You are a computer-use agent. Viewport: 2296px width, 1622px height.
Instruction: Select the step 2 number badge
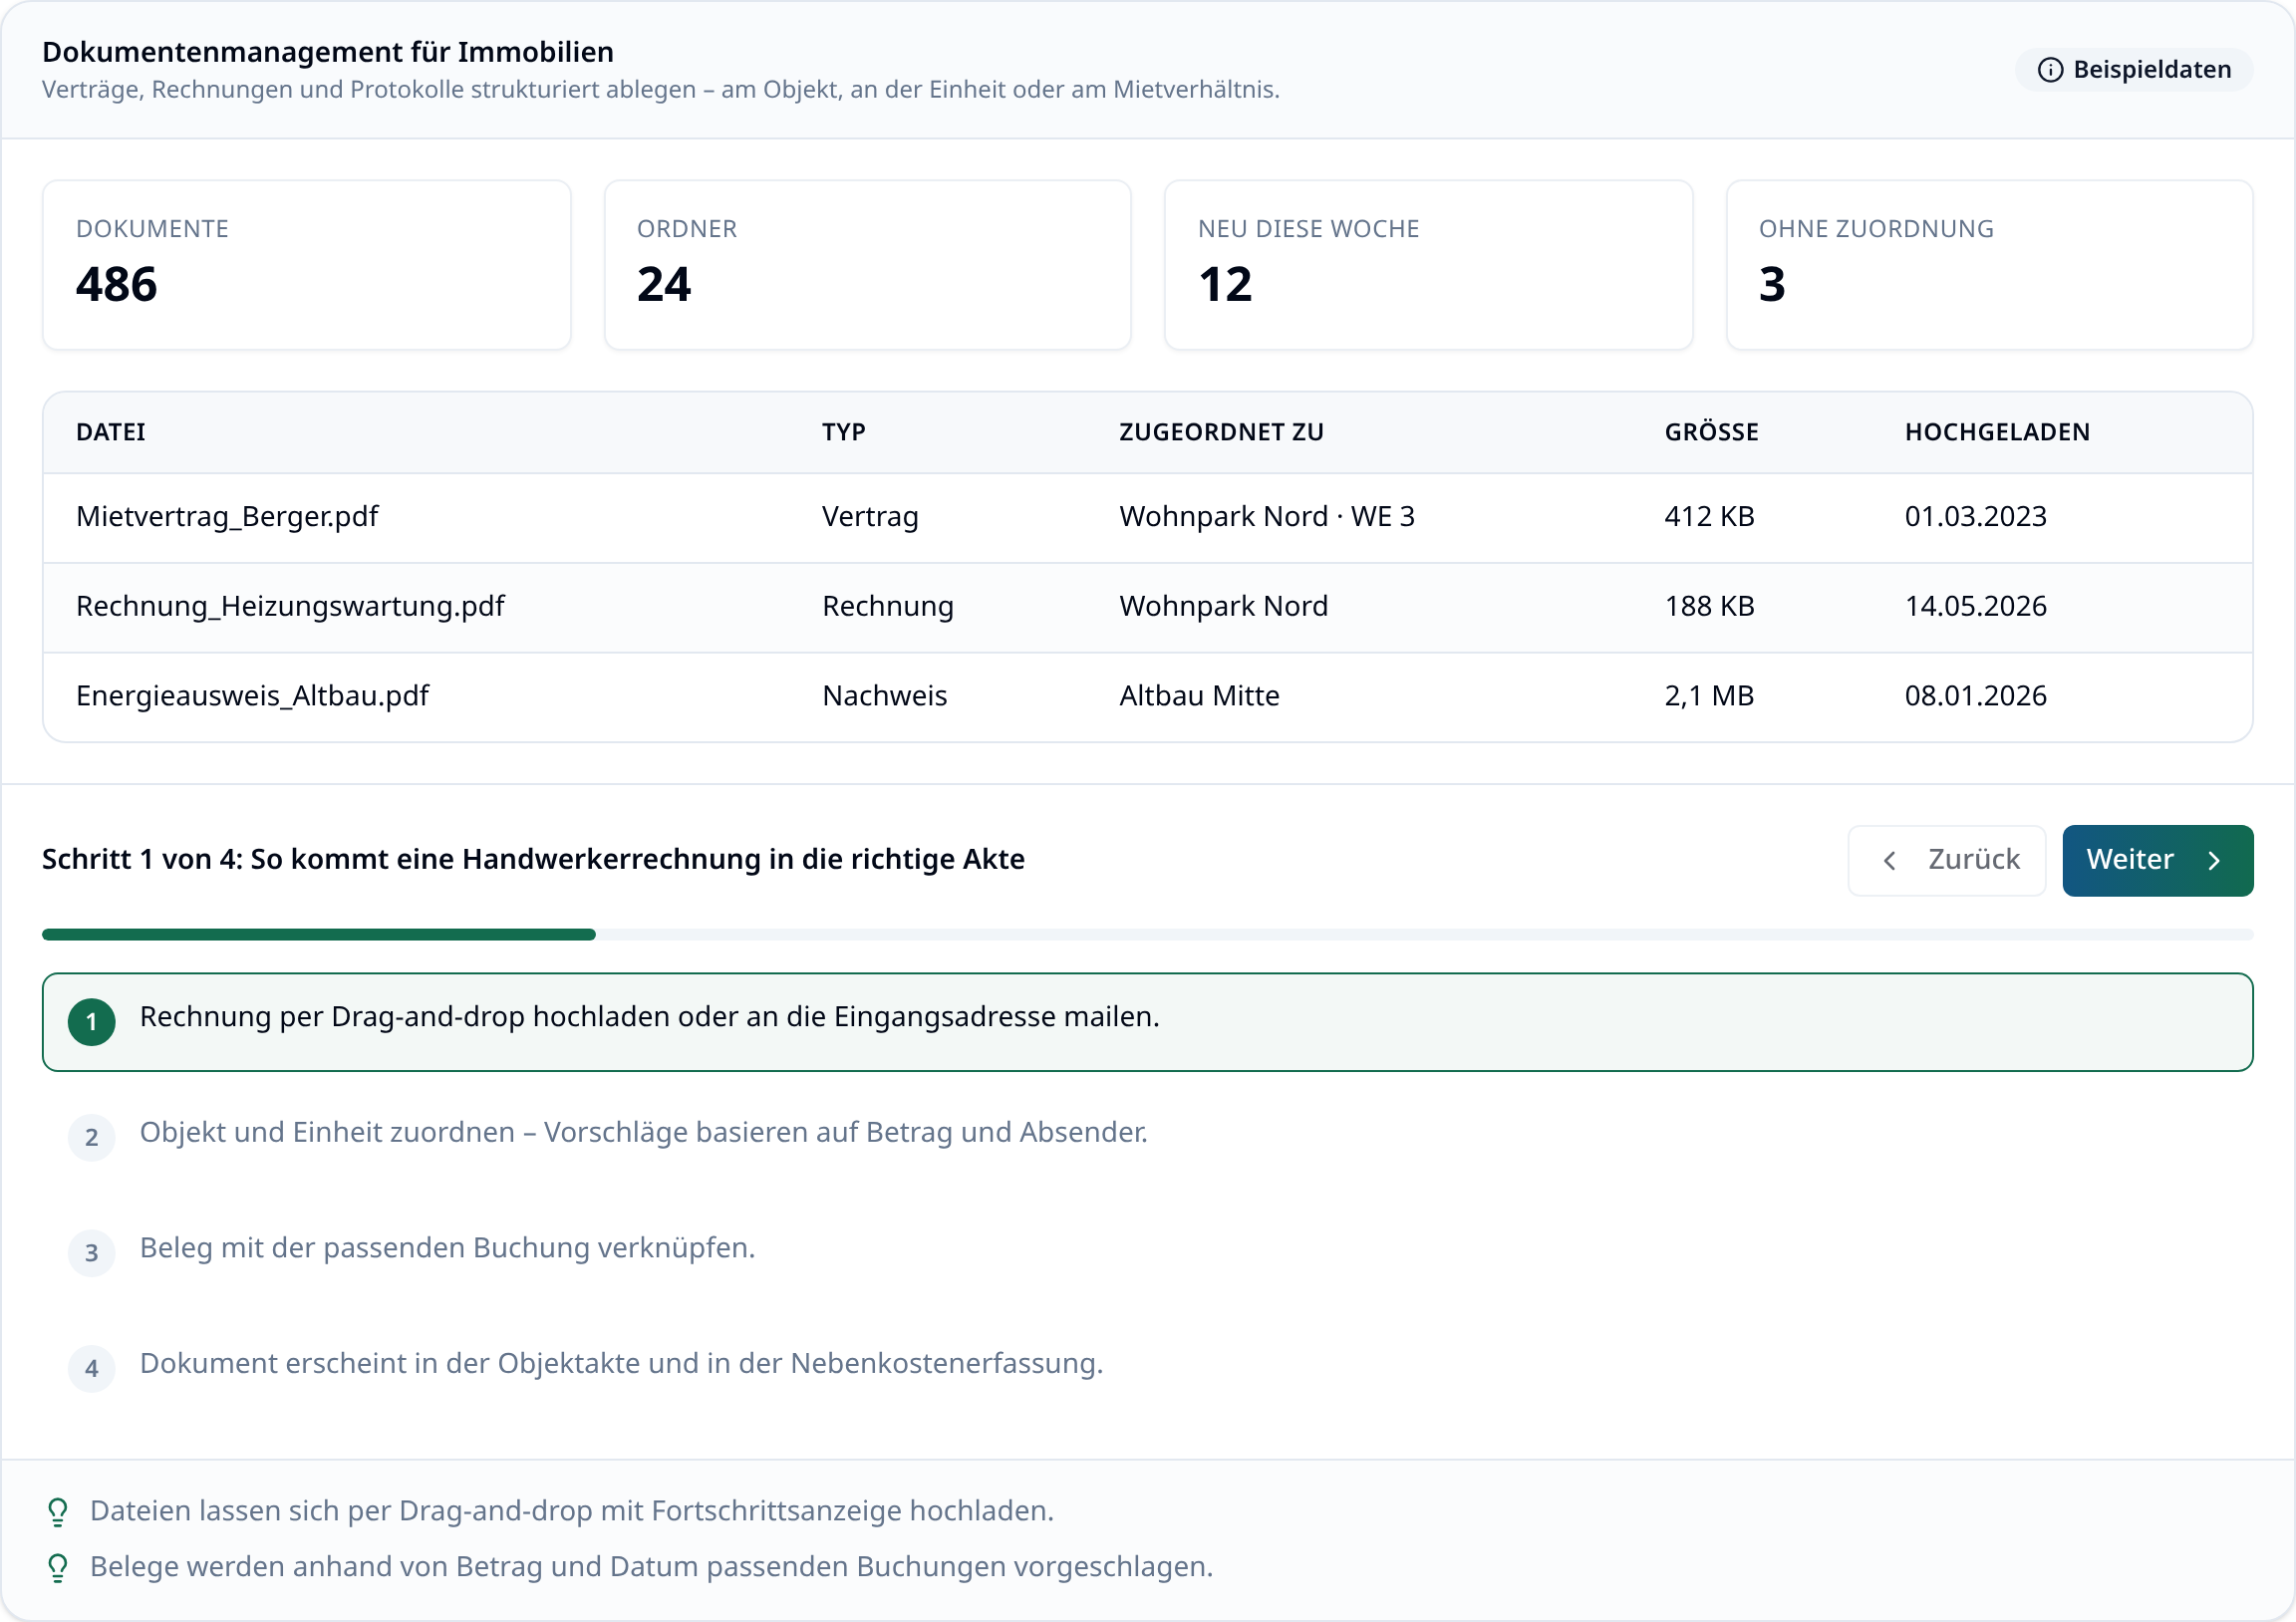[x=92, y=1138]
